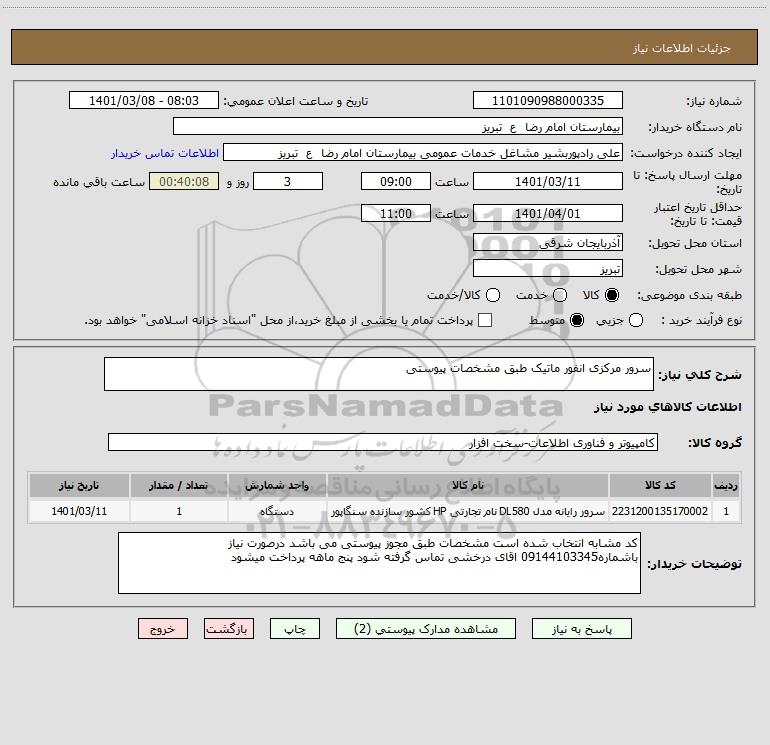The height and width of the screenshot is (745, 770).
Task: Click the نام کالا column header
Action: [x=468, y=485]
